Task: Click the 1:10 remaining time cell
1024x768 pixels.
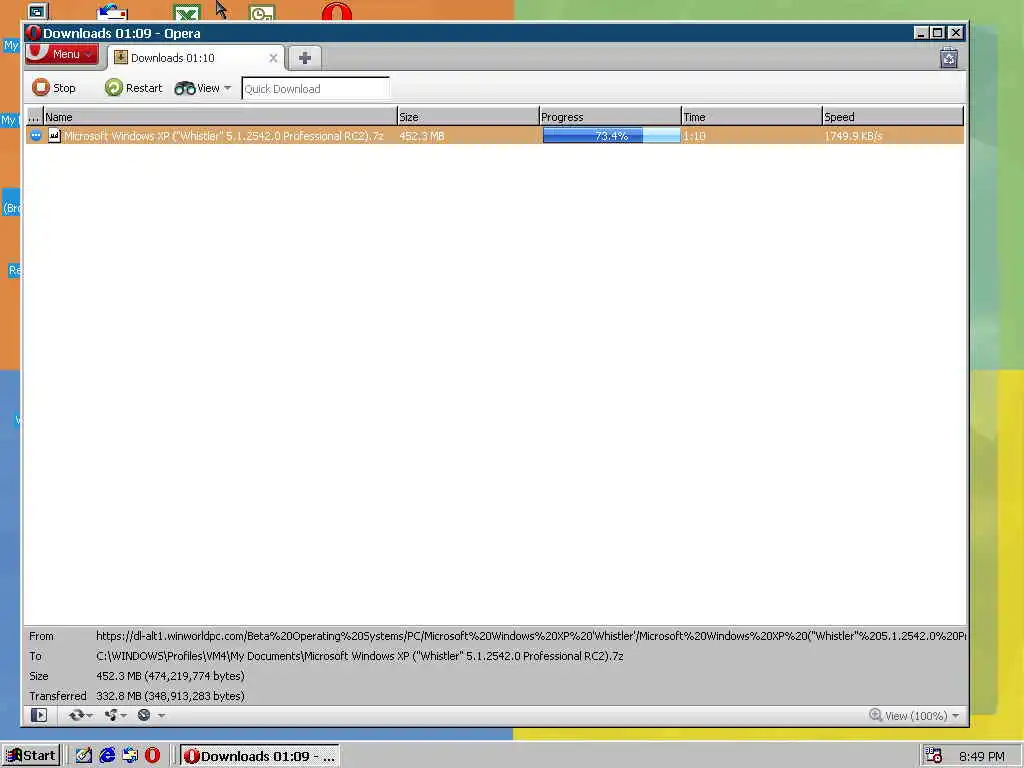Action: pos(694,136)
